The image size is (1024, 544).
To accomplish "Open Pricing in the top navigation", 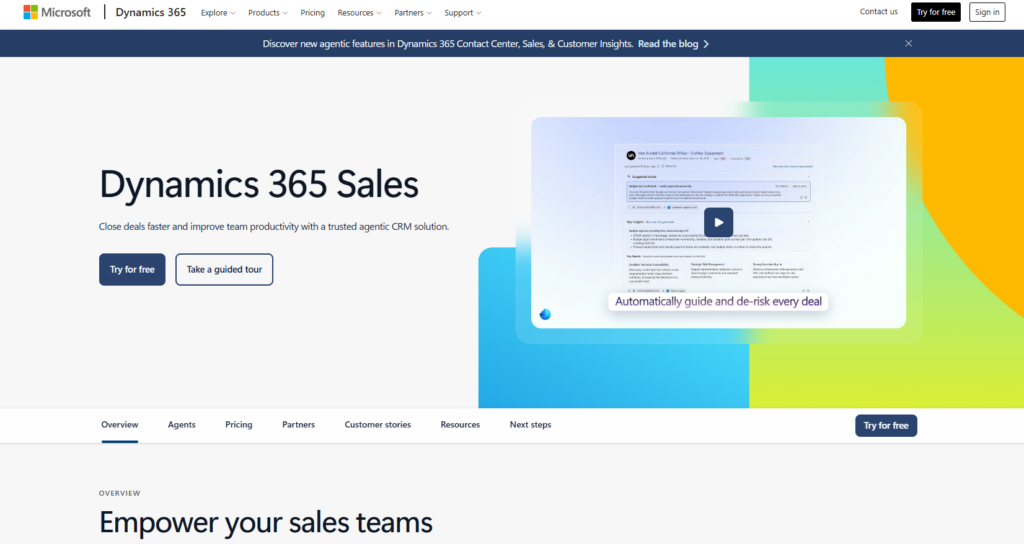I will pyautogui.click(x=312, y=13).
